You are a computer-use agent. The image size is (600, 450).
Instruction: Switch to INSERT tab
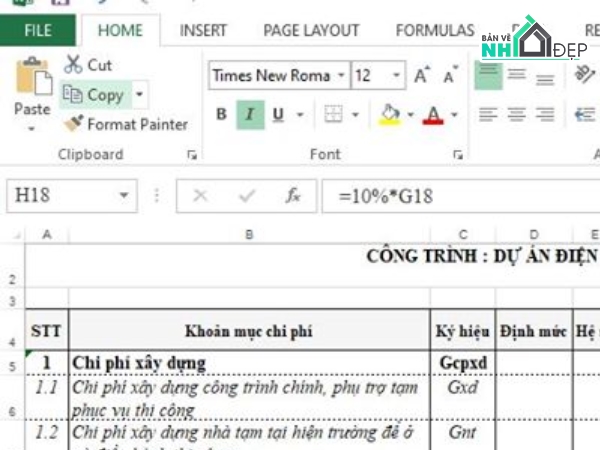[x=203, y=30]
